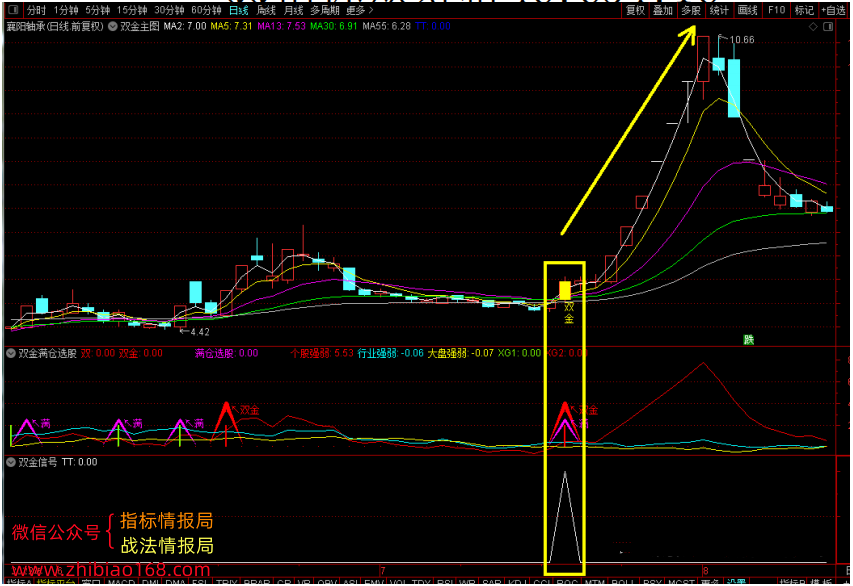Screen dimensions: 853x586
Task: Open the 双金满仓选股 indicator dropdown arrow
Action: tap(11, 353)
